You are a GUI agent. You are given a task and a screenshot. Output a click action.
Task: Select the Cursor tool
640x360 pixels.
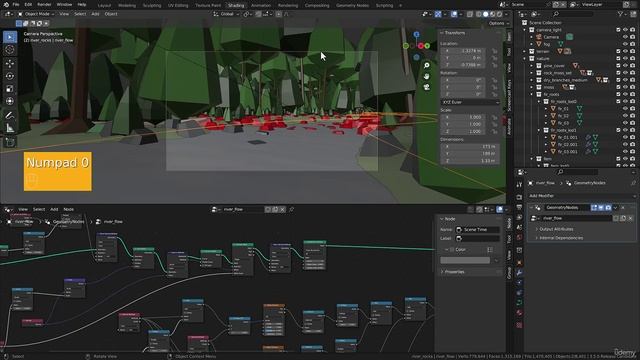(x=10, y=50)
